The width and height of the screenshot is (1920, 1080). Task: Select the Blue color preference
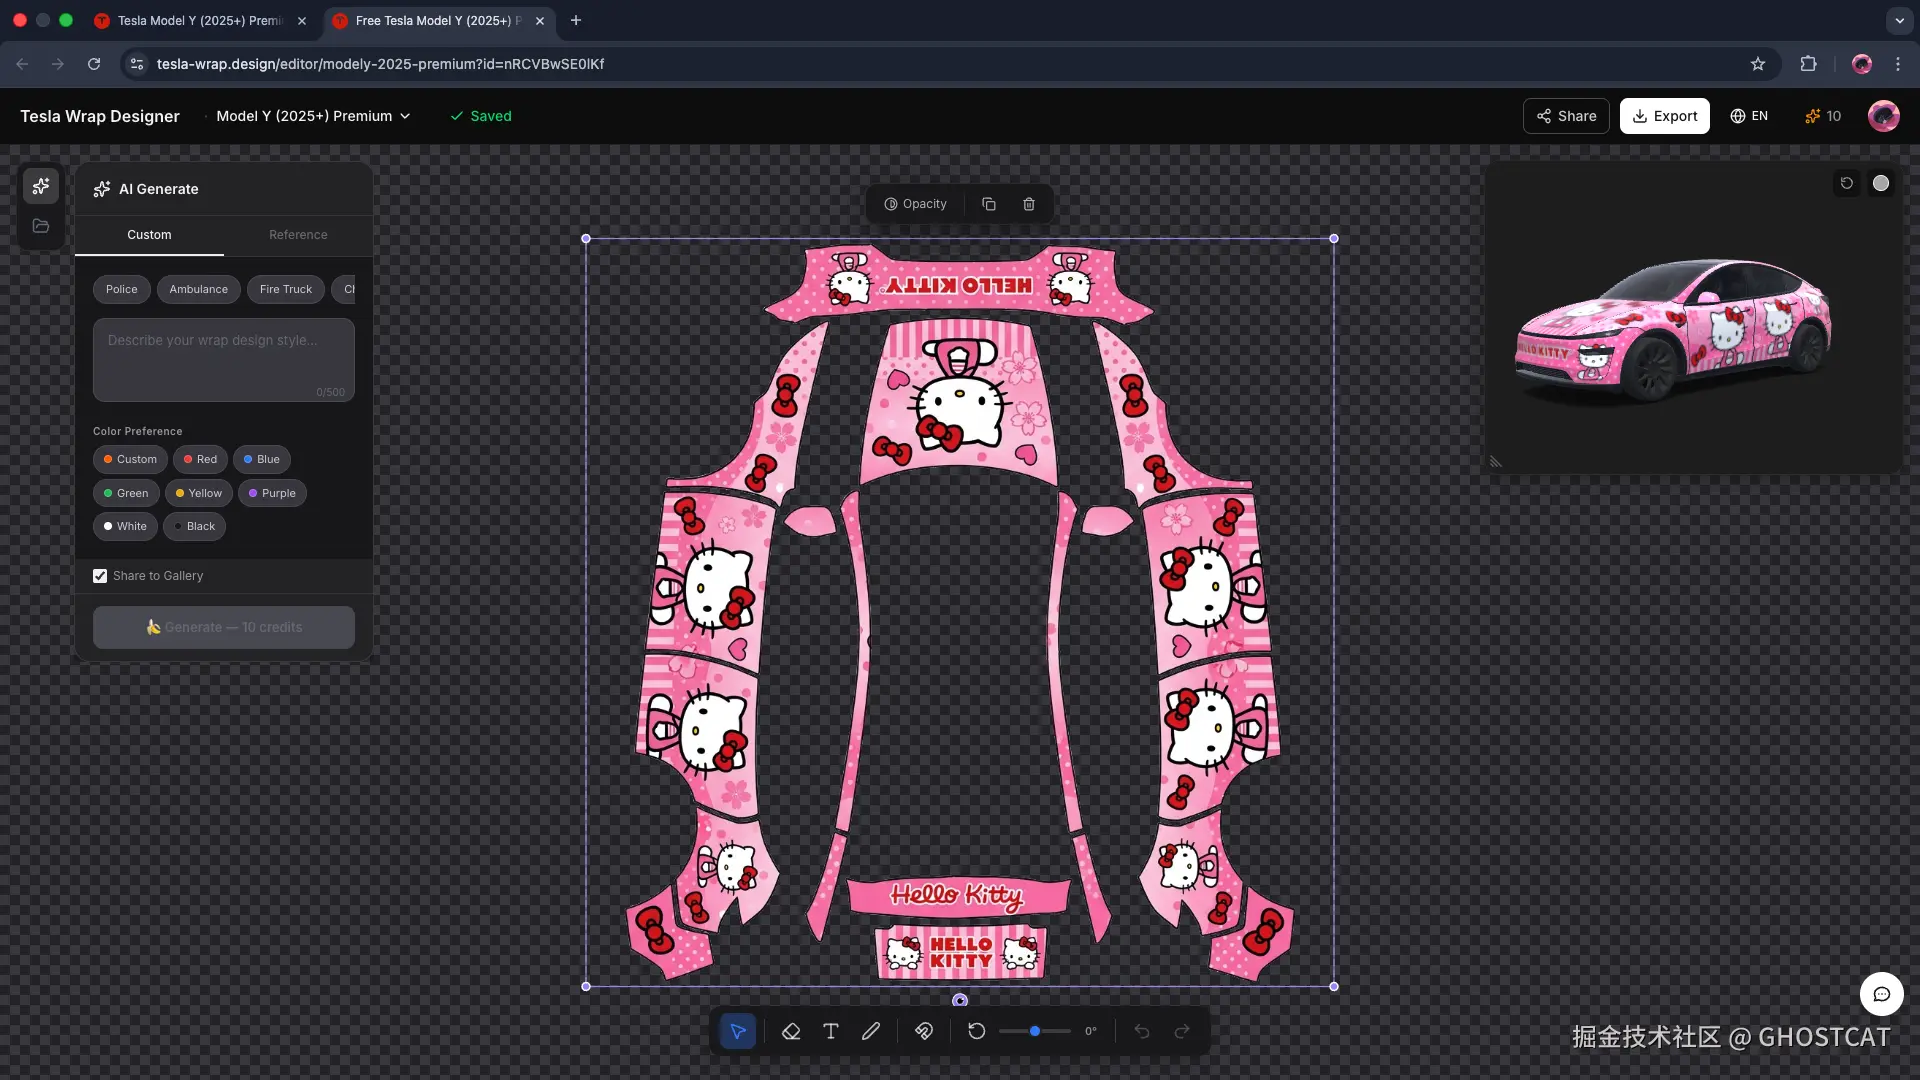(x=262, y=460)
